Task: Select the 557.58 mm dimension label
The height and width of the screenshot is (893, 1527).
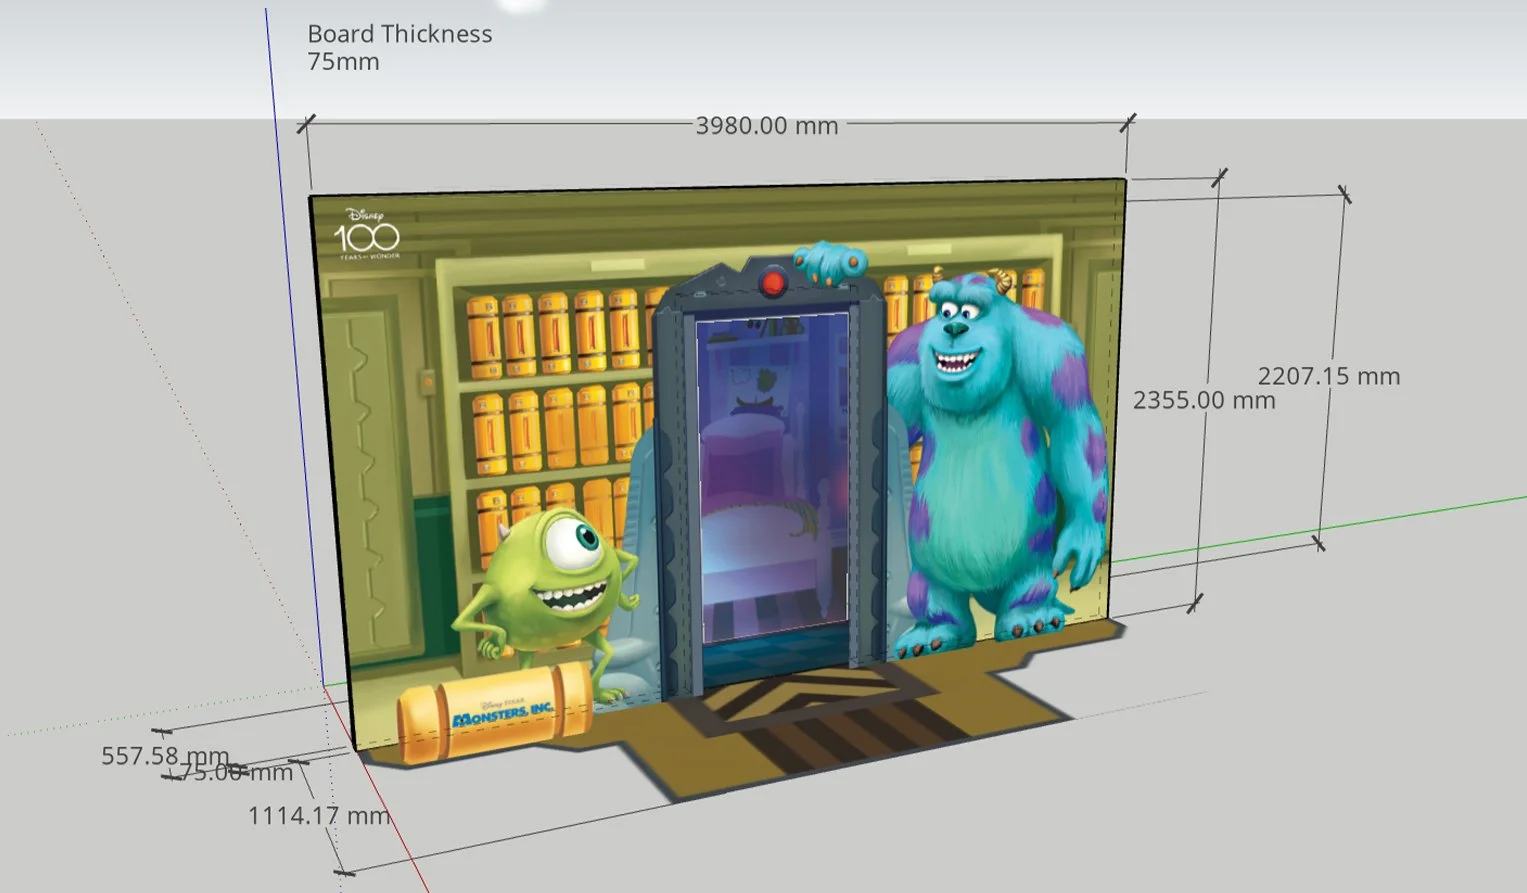Action: pyautogui.click(x=165, y=755)
